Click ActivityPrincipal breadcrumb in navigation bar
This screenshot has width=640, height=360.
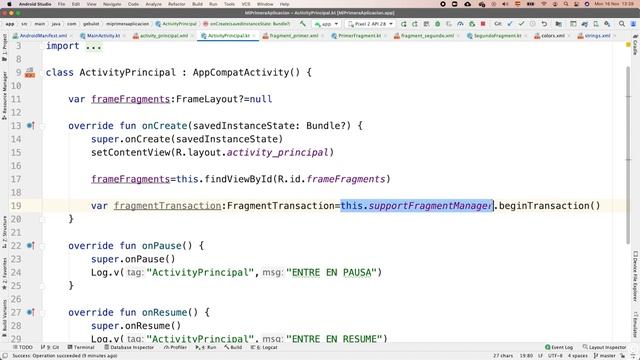point(176,24)
